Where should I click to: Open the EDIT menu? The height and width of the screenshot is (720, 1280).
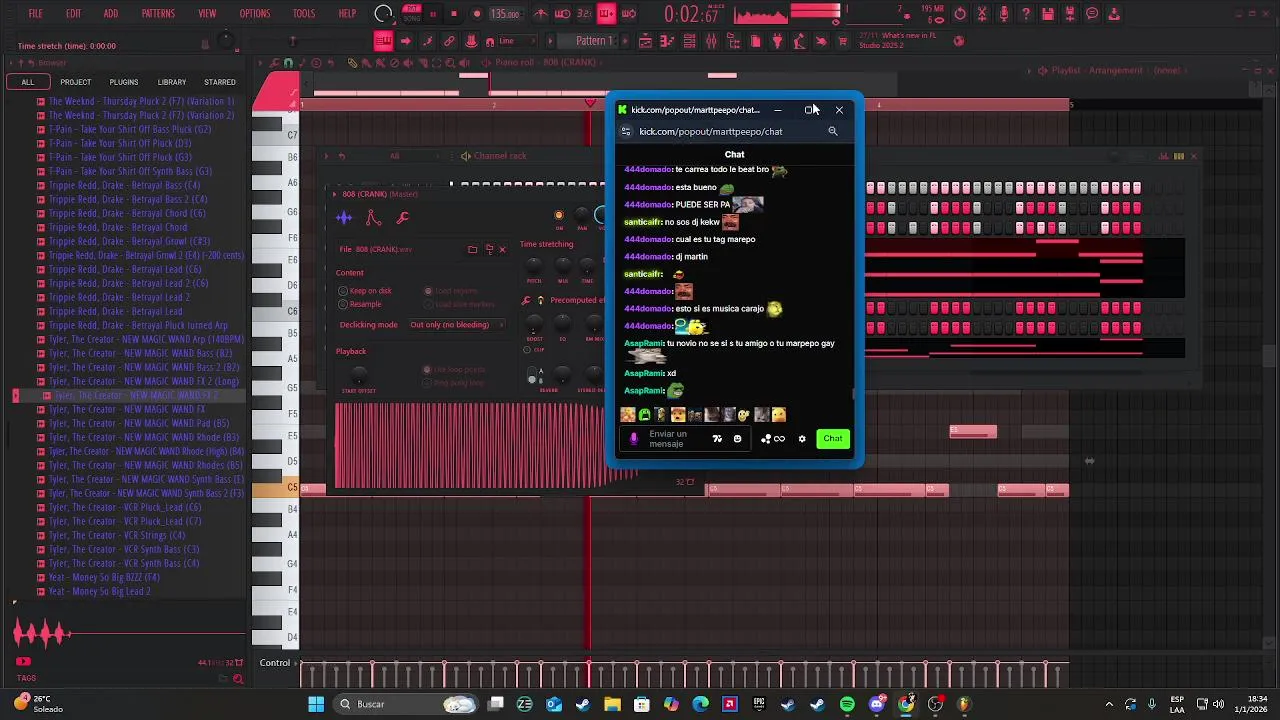tap(73, 14)
